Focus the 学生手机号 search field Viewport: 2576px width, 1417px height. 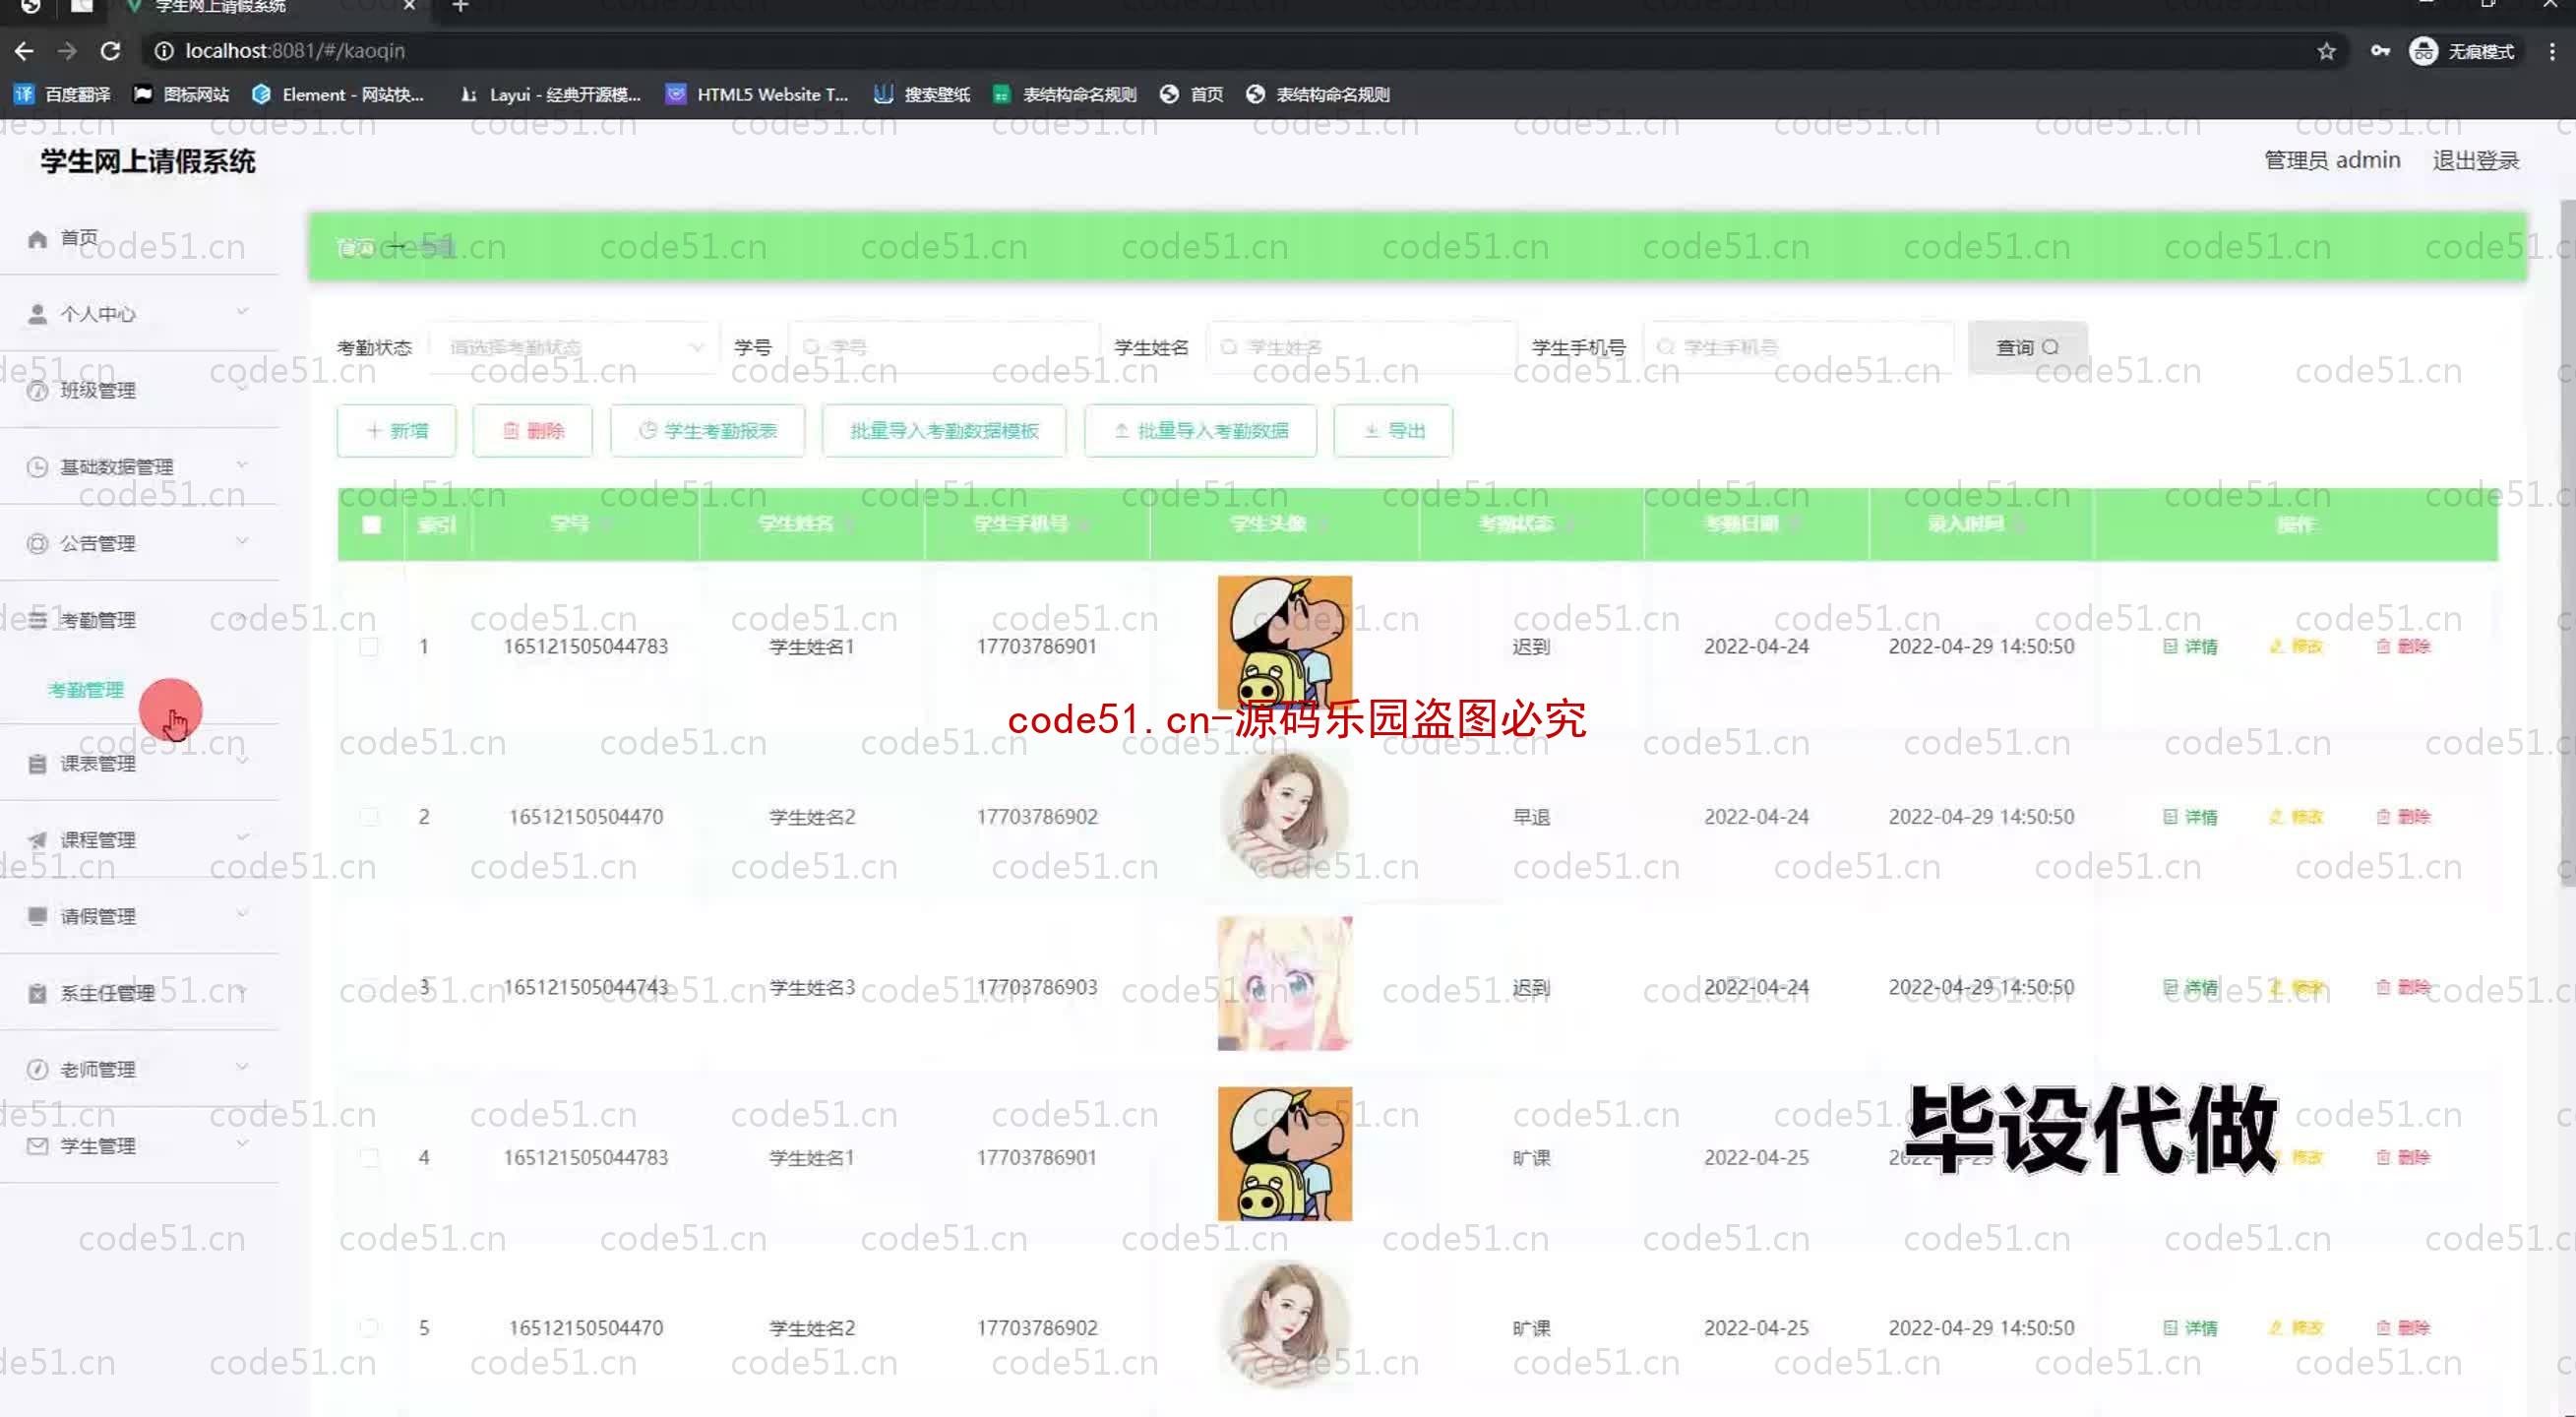[x=1798, y=347]
